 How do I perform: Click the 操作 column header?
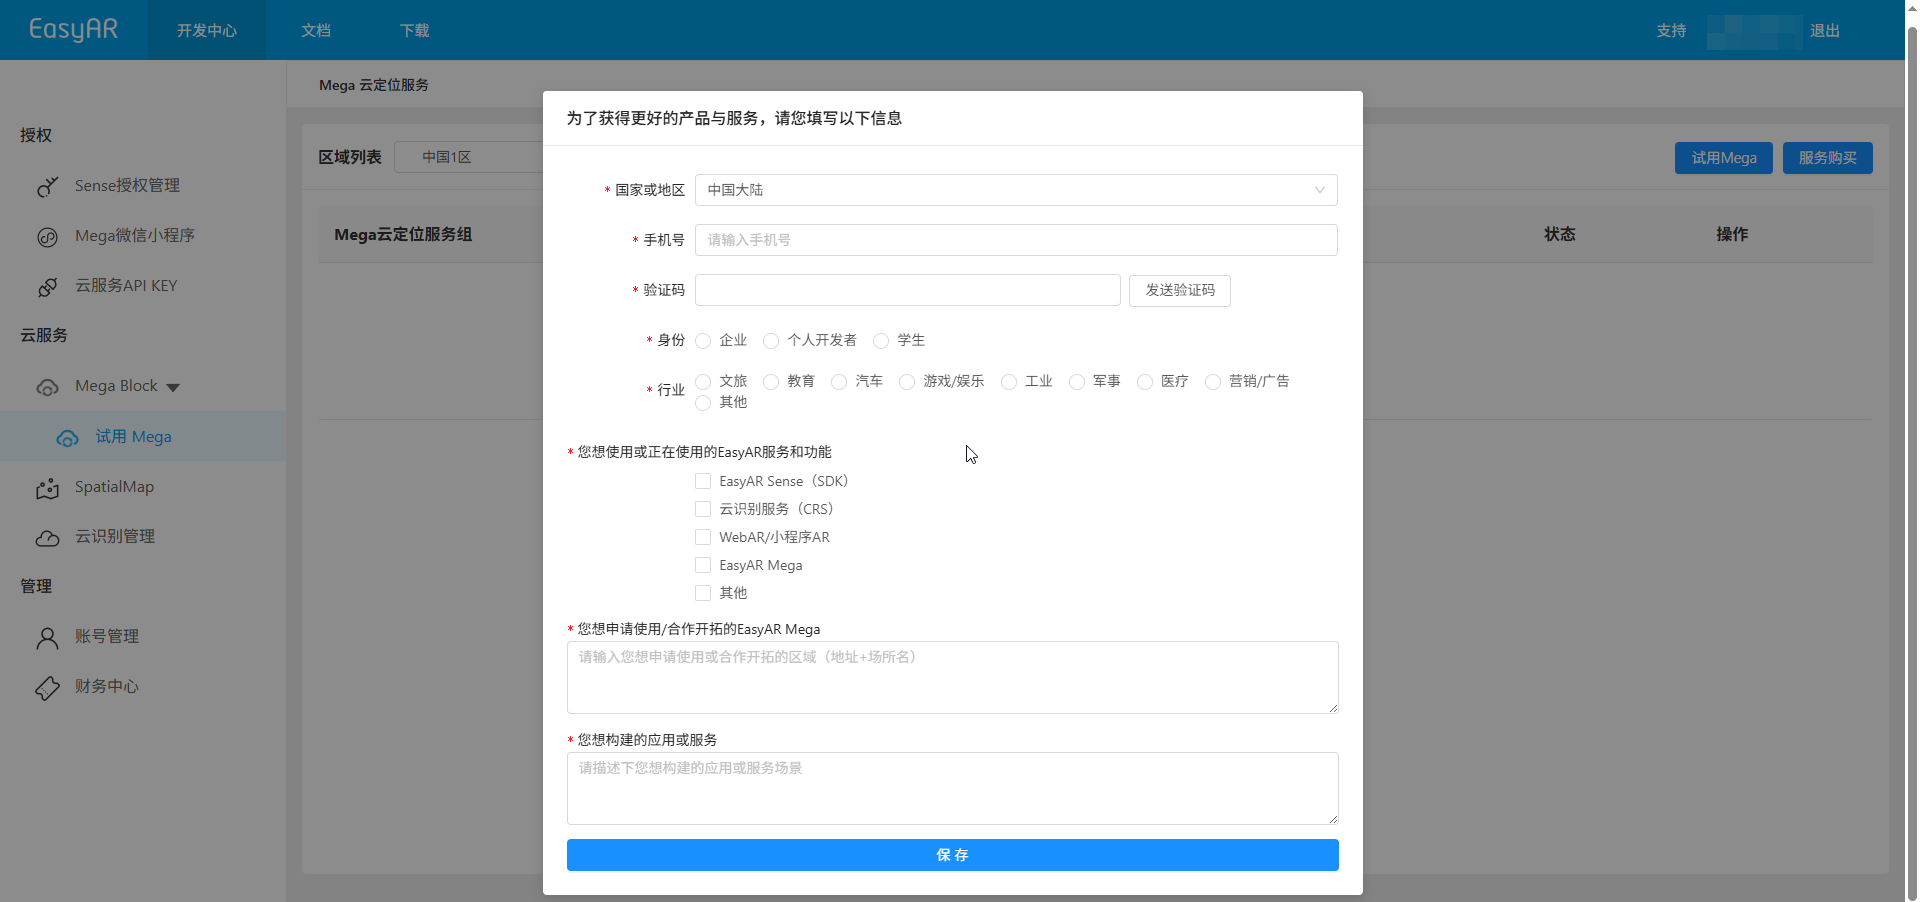[1732, 234]
